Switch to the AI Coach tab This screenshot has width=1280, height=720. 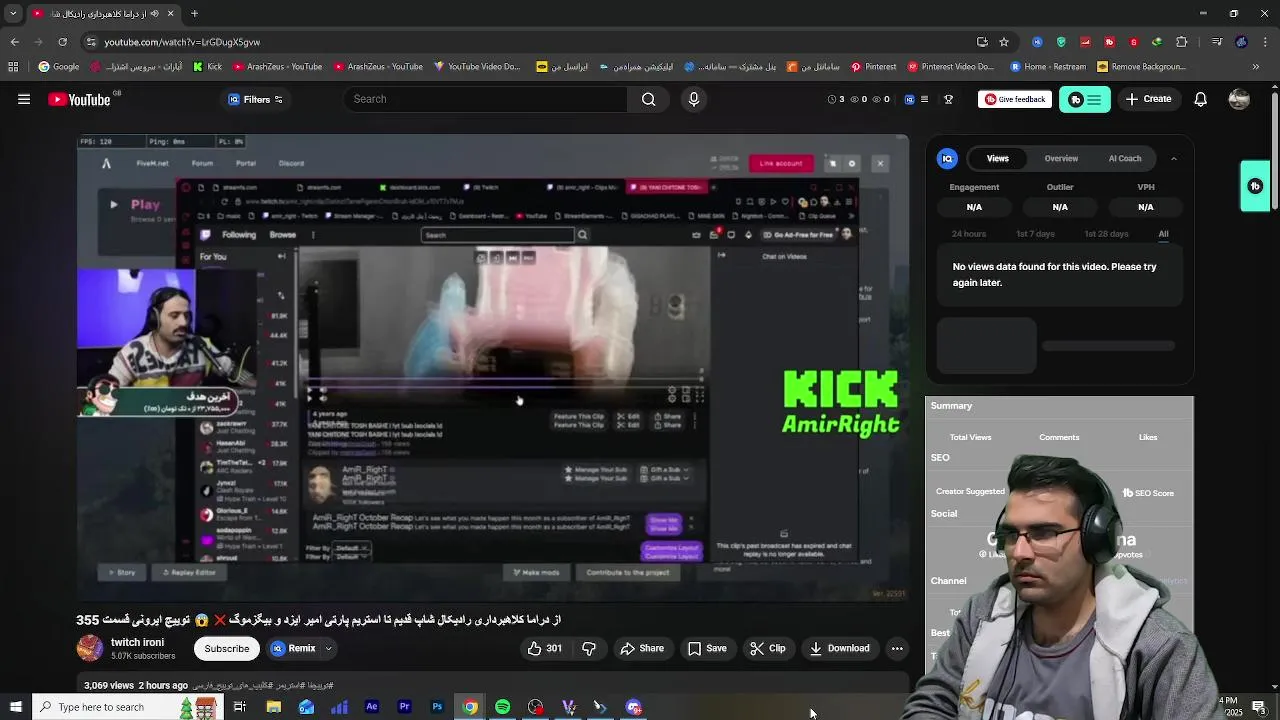1125,158
